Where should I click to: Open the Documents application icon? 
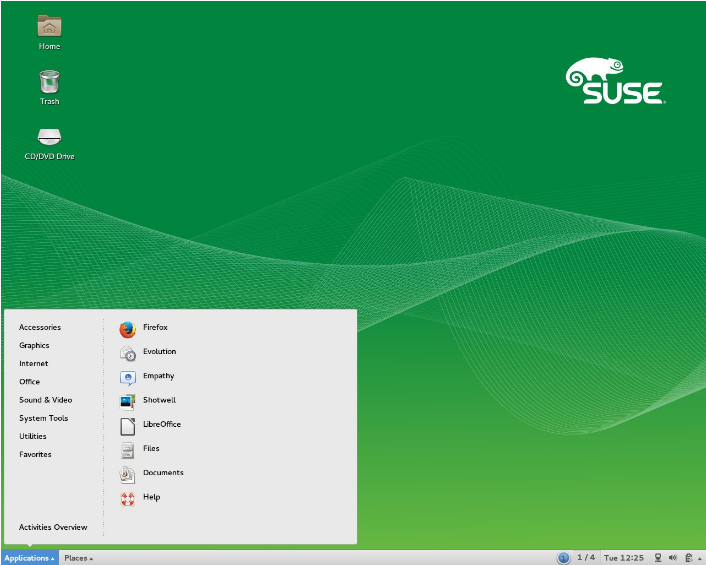127,475
